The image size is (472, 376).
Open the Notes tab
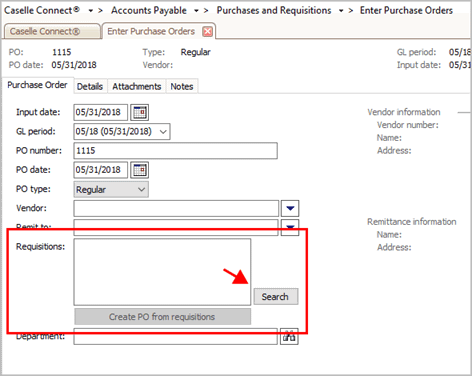click(x=182, y=87)
